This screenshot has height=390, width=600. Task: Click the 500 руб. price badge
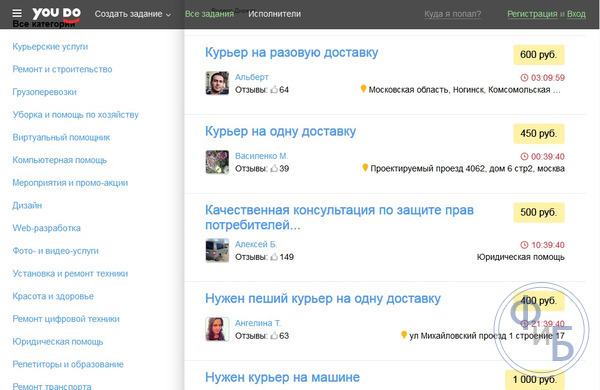click(539, 212)
